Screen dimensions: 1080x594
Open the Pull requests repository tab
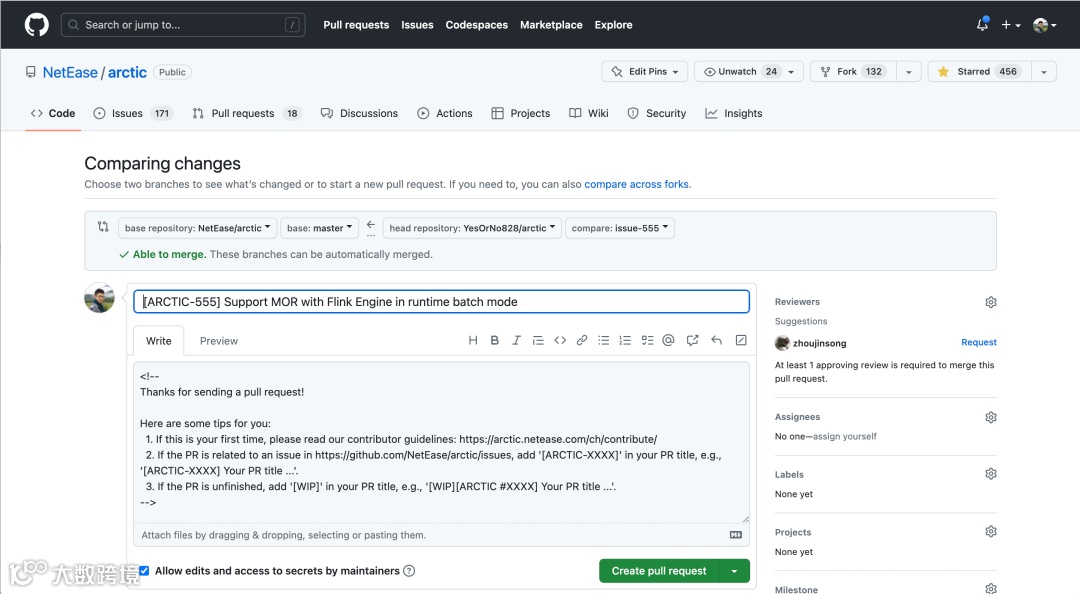tap(242, 114)
